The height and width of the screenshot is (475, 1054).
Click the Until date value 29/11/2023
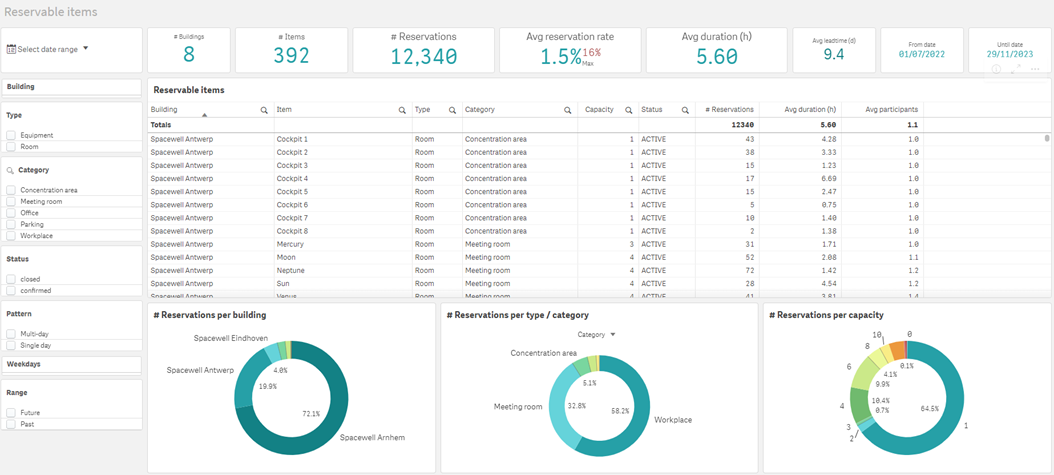pyautogui.click(x=1009, y=55)
